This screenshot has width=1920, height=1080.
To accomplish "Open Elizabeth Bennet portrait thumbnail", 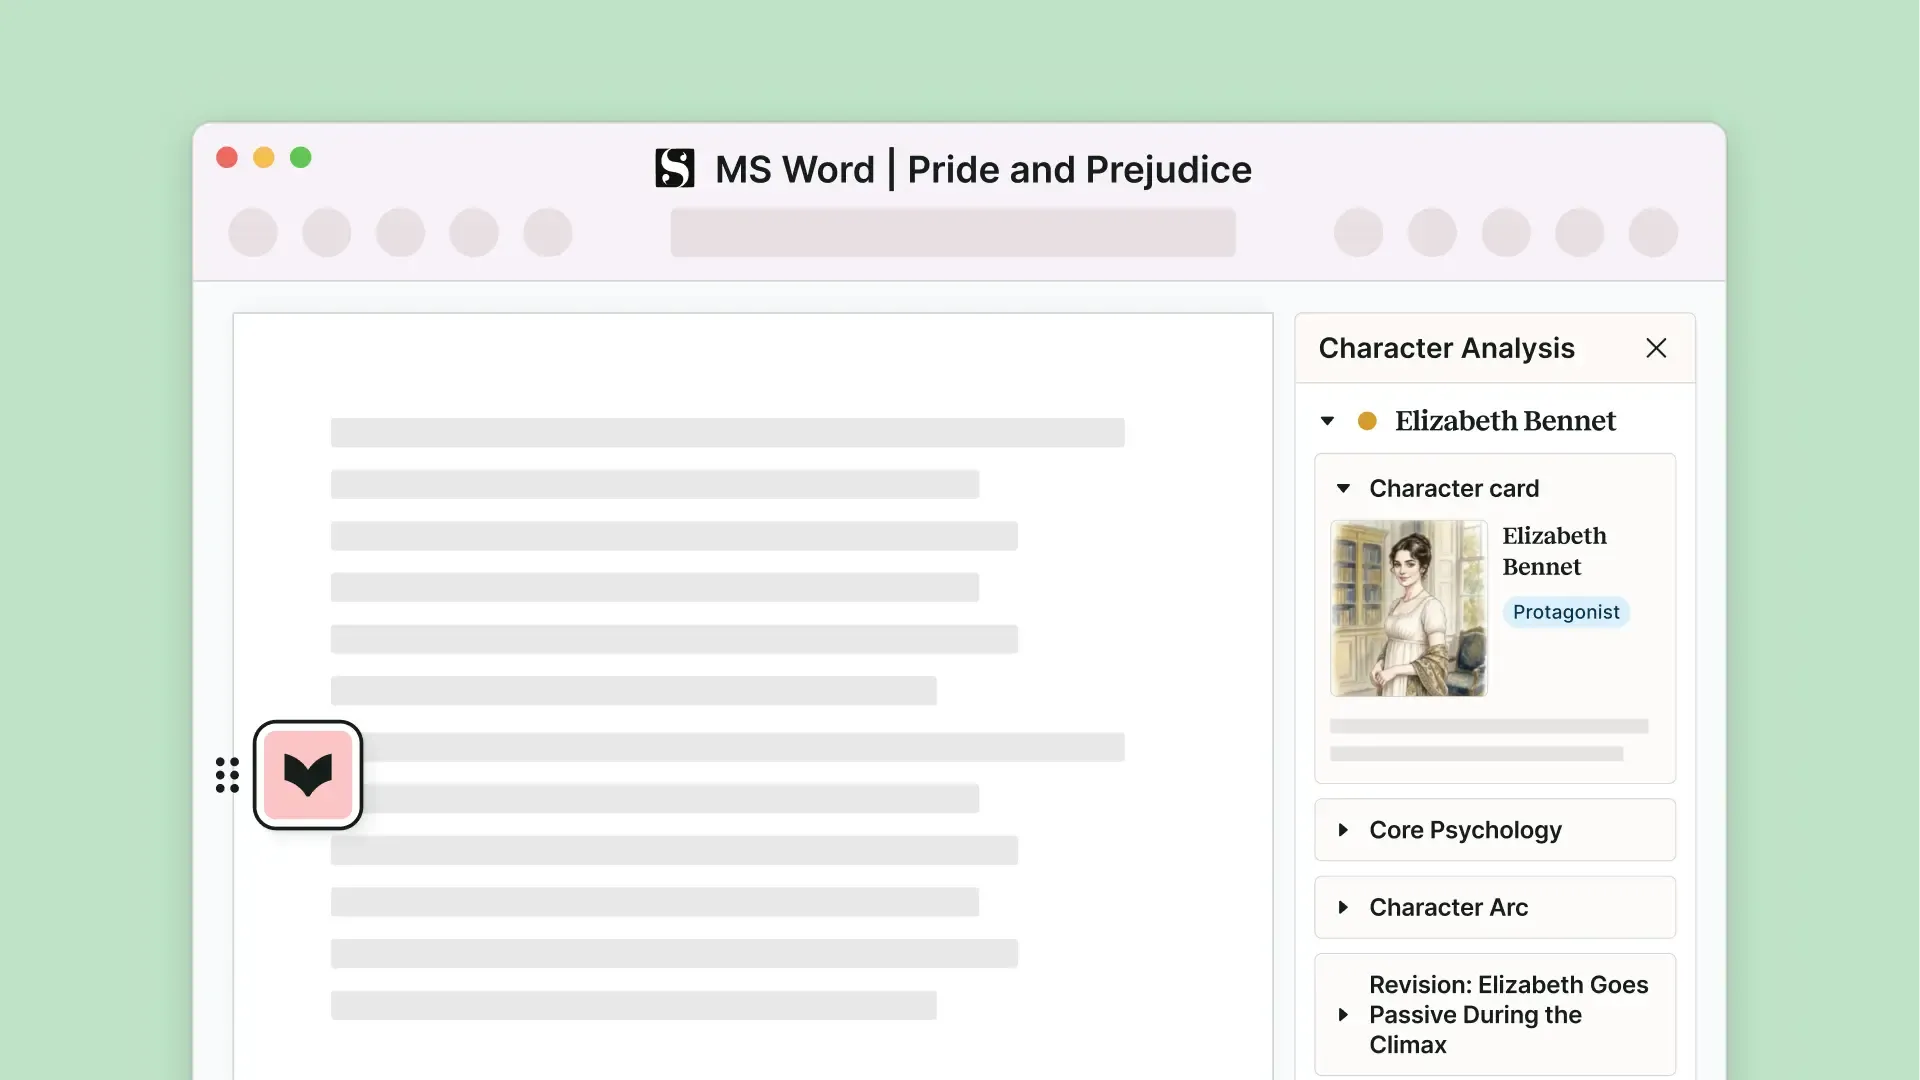I will 1408,608.
